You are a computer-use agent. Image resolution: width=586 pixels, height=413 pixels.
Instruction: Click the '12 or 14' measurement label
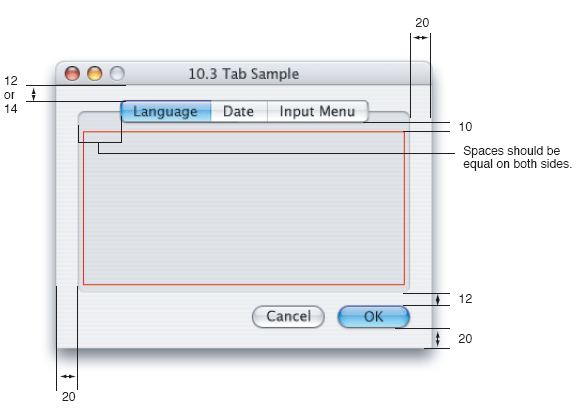point(10,95)
